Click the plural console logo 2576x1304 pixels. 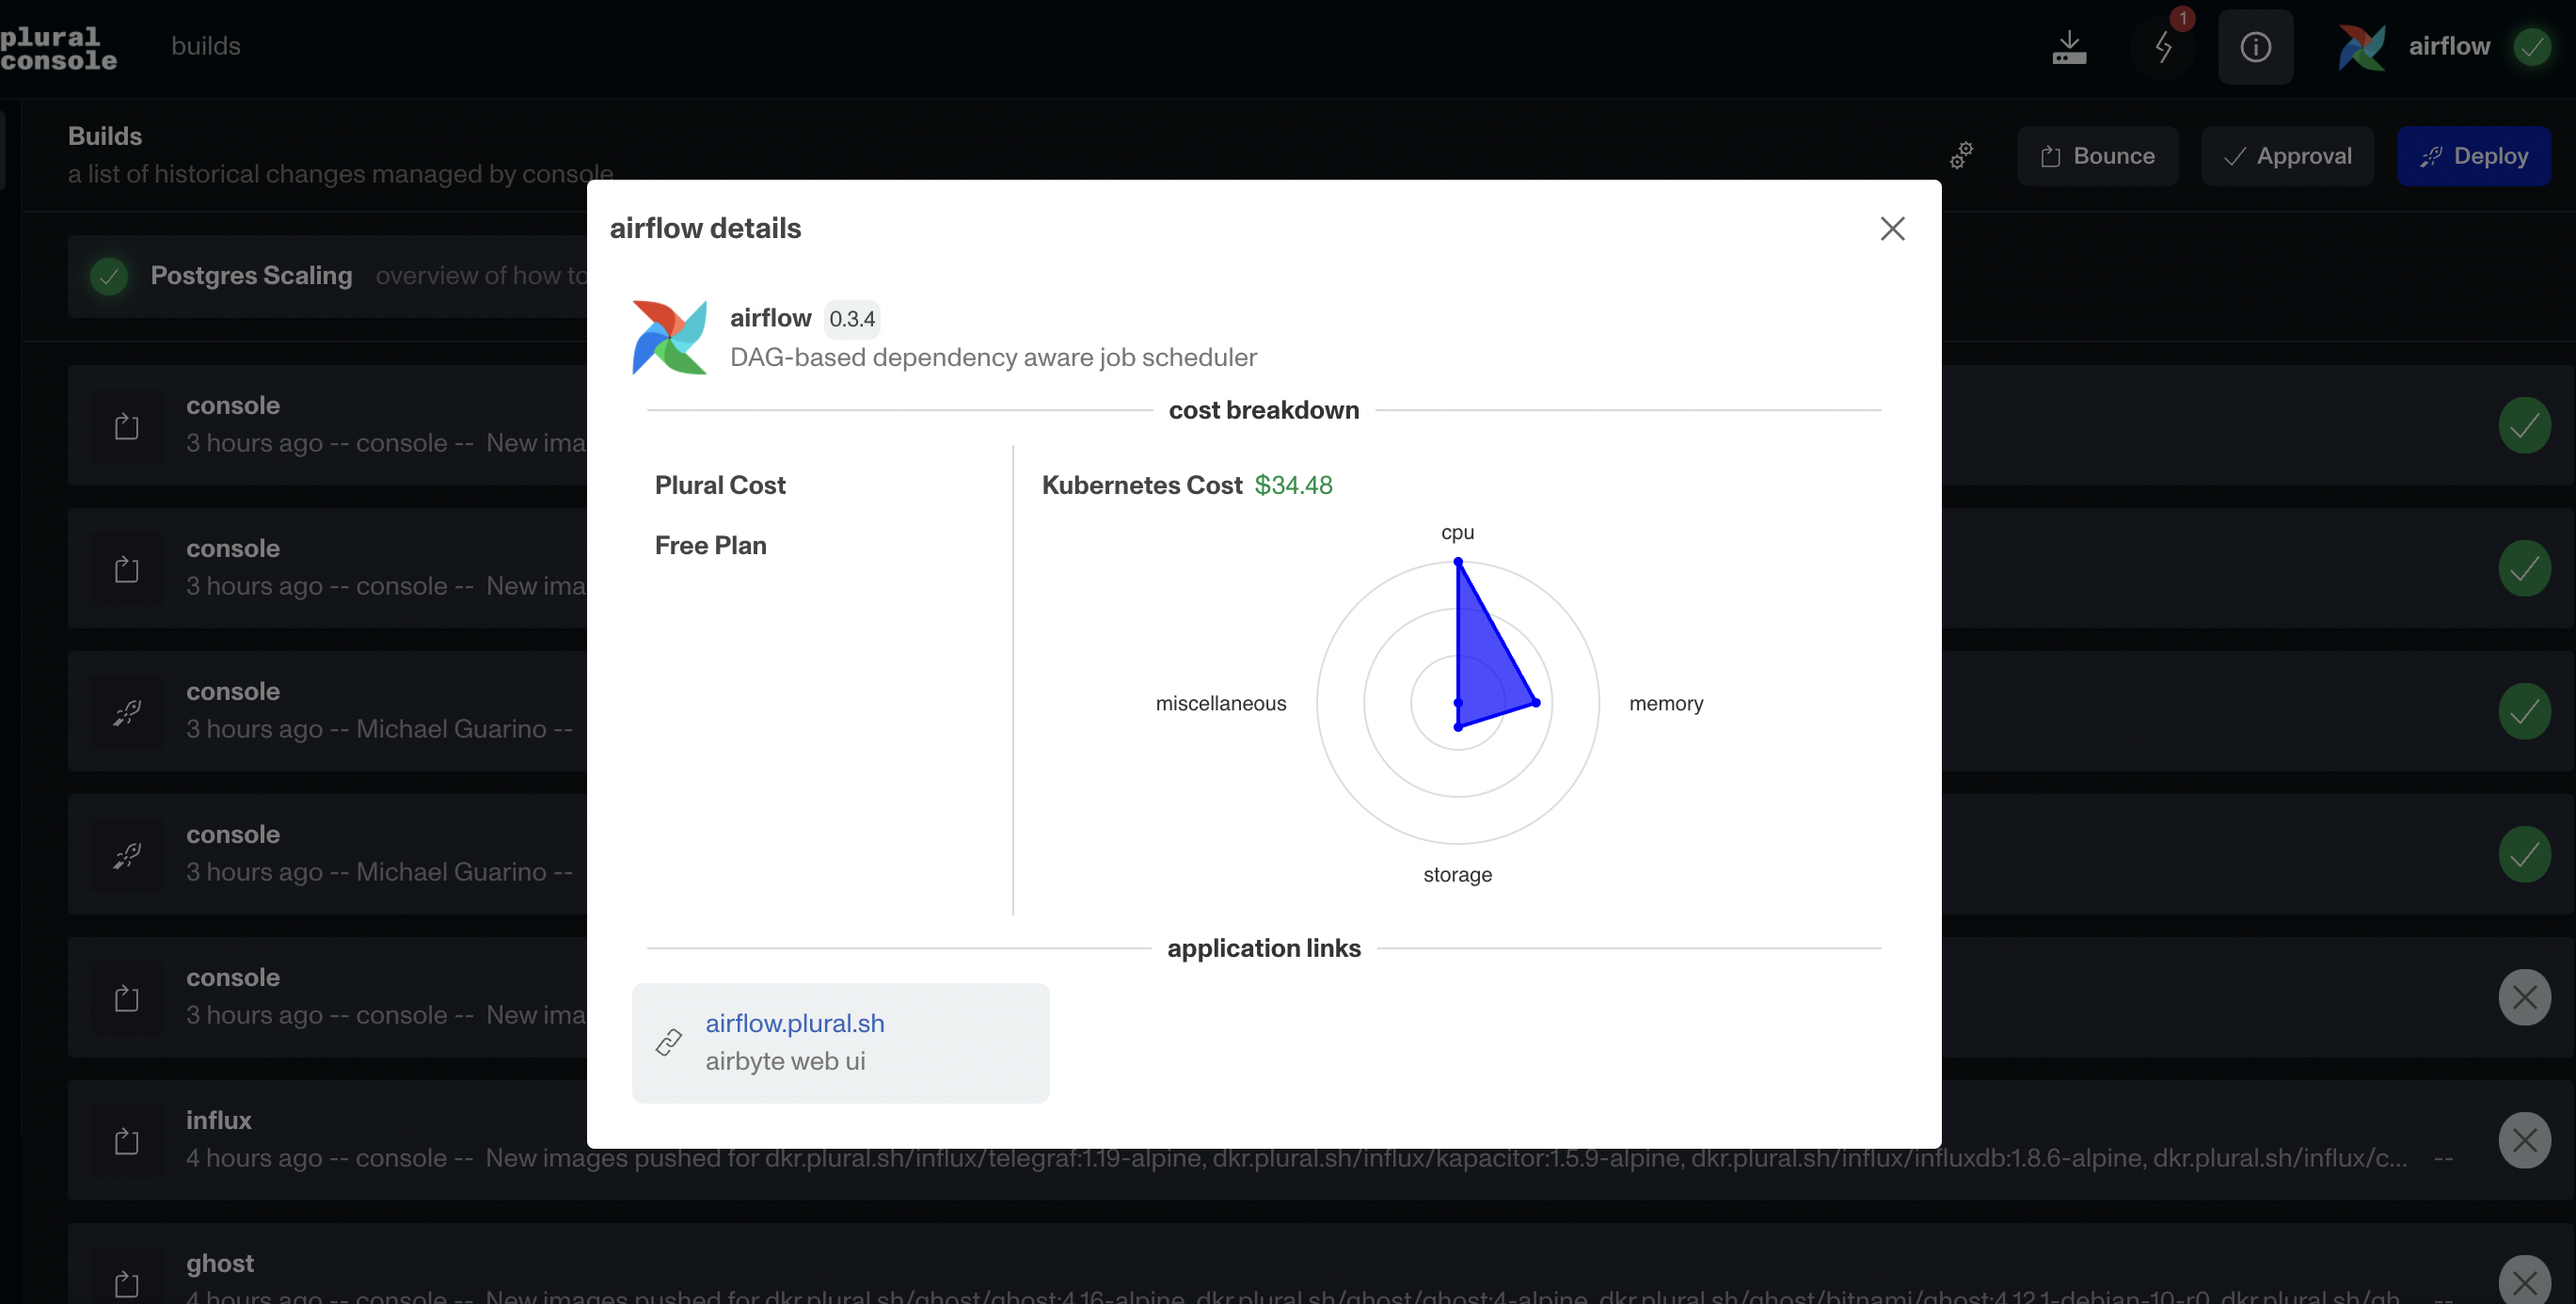click(58, 48)
